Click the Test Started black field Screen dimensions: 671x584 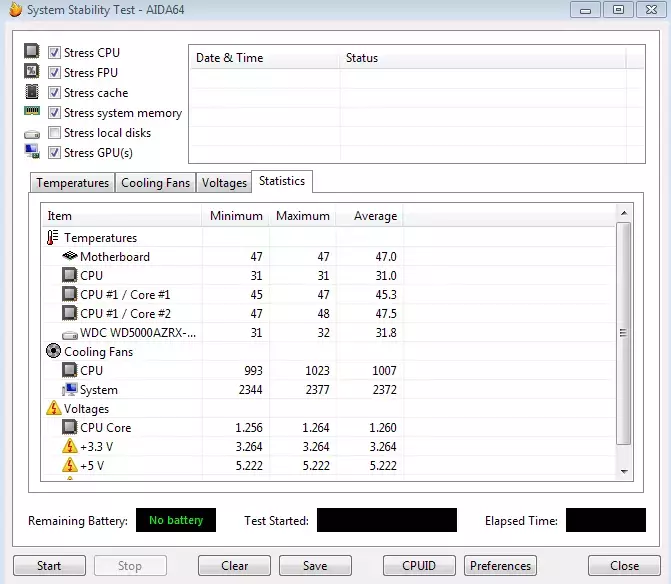[387, 520]
